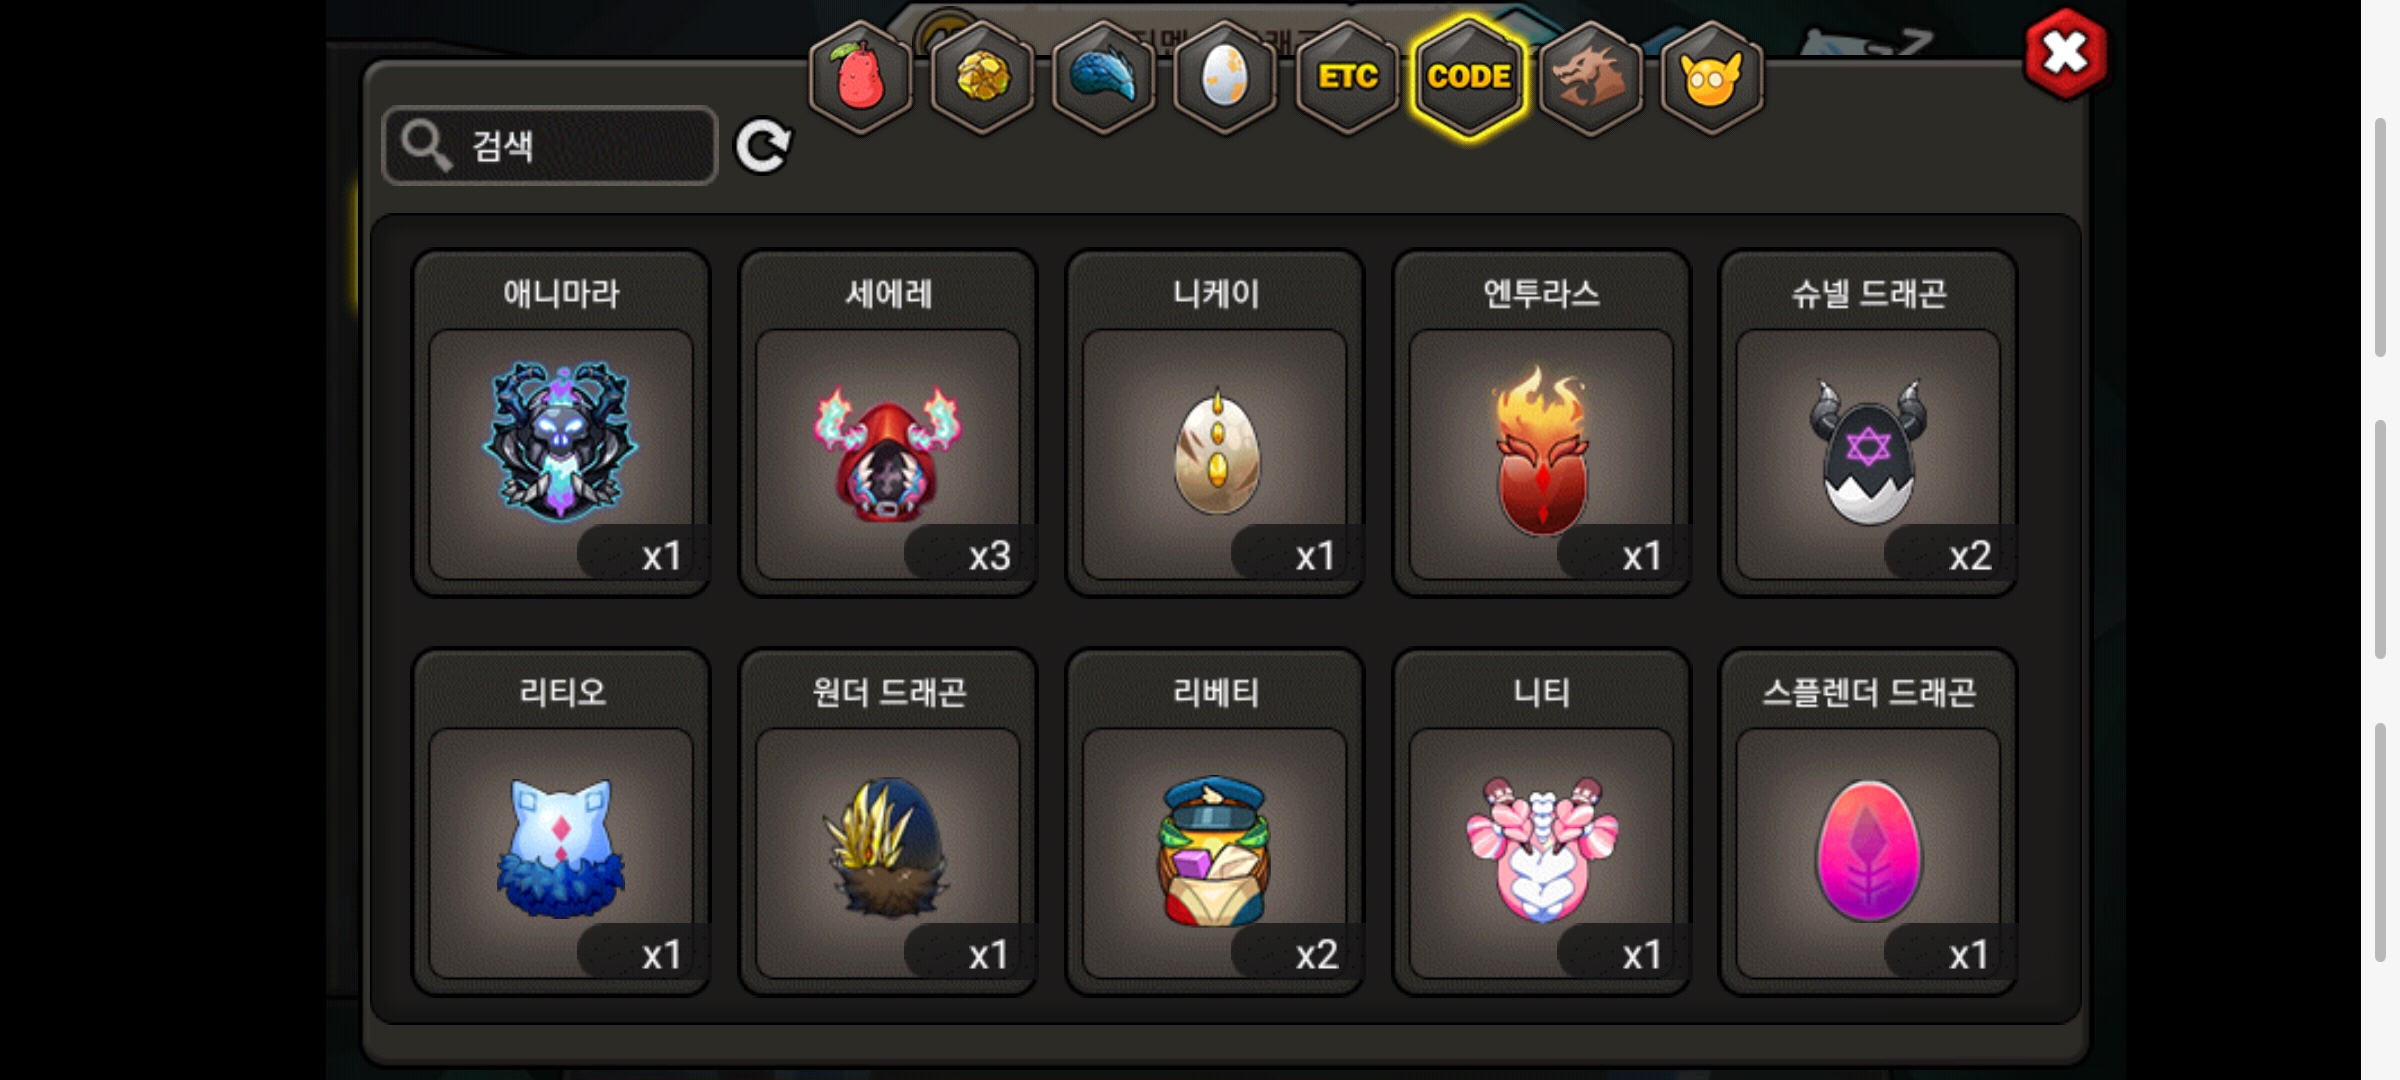Select the 원더 드래곤 egg

point(888,822)
